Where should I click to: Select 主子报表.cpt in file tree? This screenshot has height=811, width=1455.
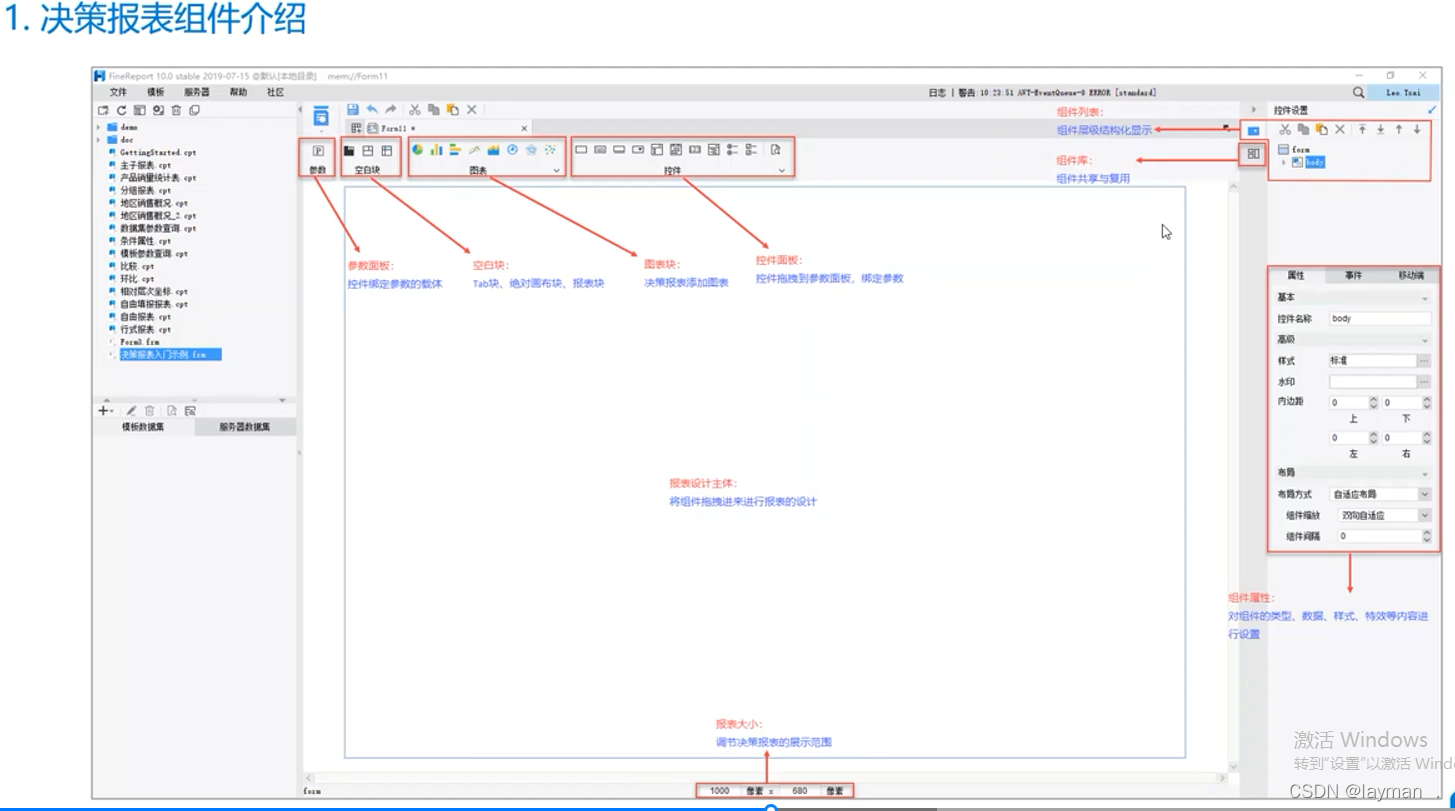click(x=146, y=165)
